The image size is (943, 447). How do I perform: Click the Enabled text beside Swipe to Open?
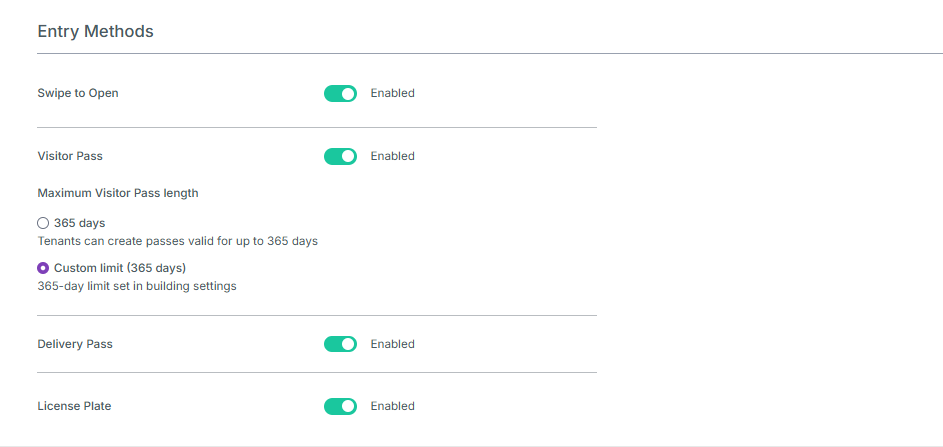[x=392, y=93]
